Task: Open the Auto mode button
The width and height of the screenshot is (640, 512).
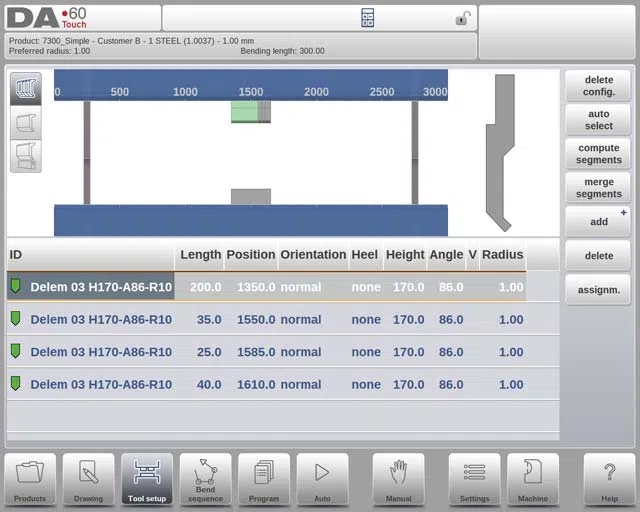Action: point(322,479)
